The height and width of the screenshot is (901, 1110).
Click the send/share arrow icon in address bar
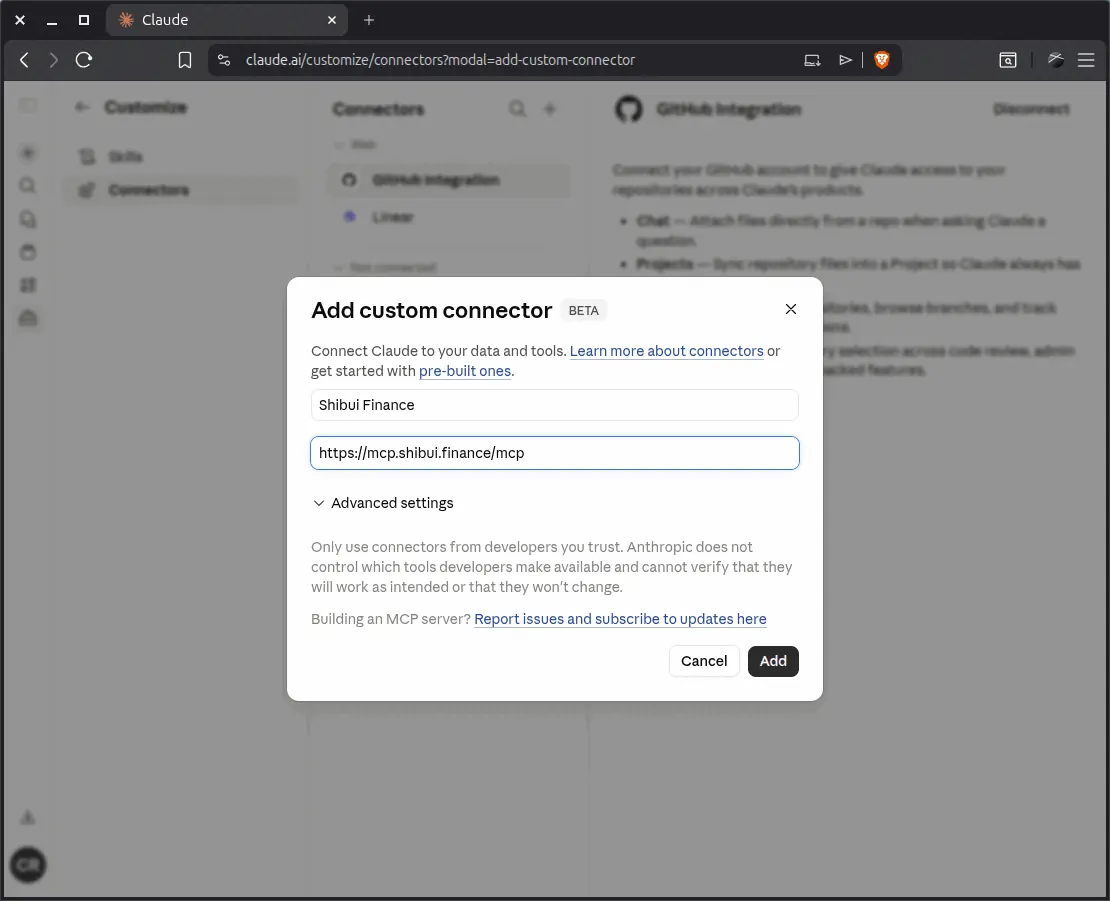(845, 60)
